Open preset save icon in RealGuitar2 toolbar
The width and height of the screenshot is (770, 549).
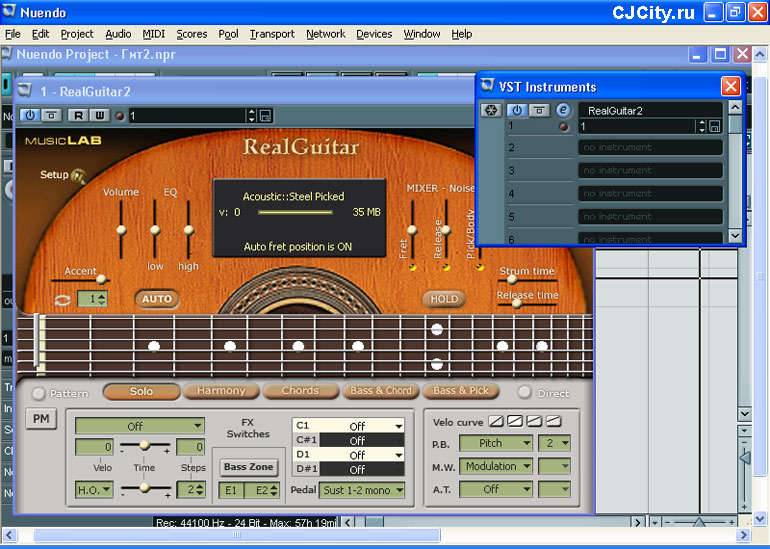(x=265, y=116)
